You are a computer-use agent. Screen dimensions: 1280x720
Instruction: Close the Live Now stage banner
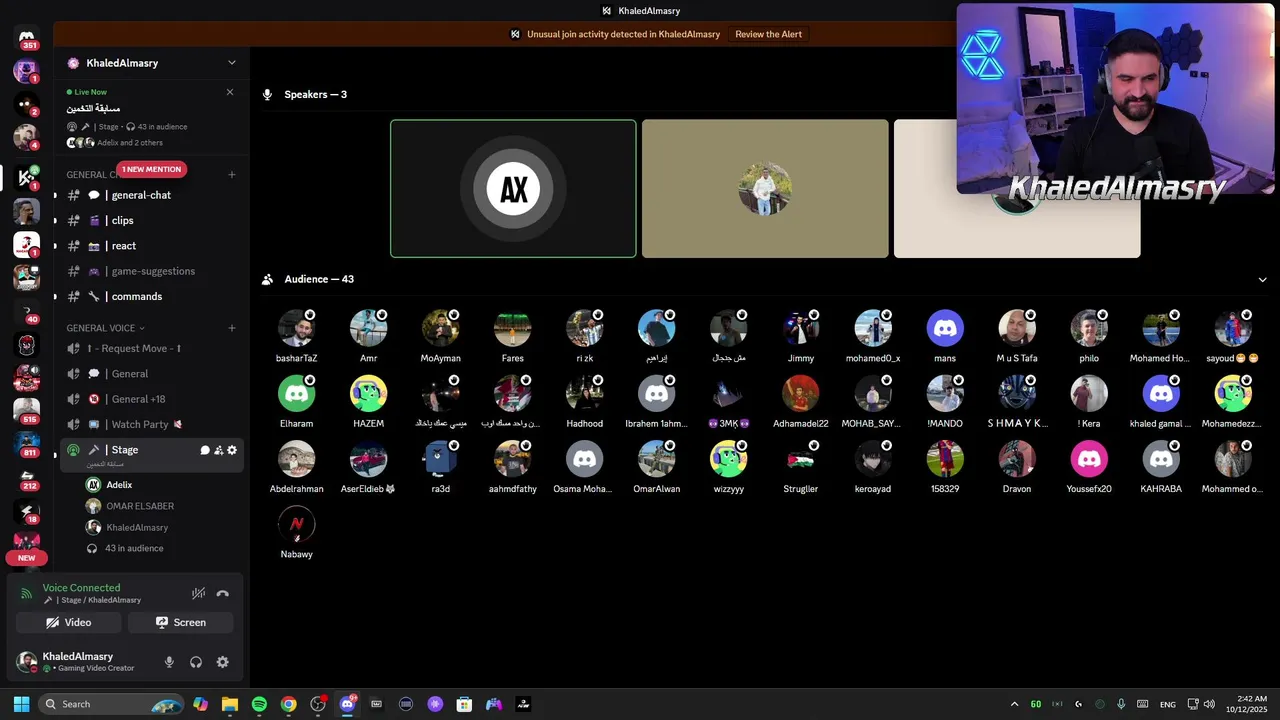pyautogui.click(x=230, y=92)
